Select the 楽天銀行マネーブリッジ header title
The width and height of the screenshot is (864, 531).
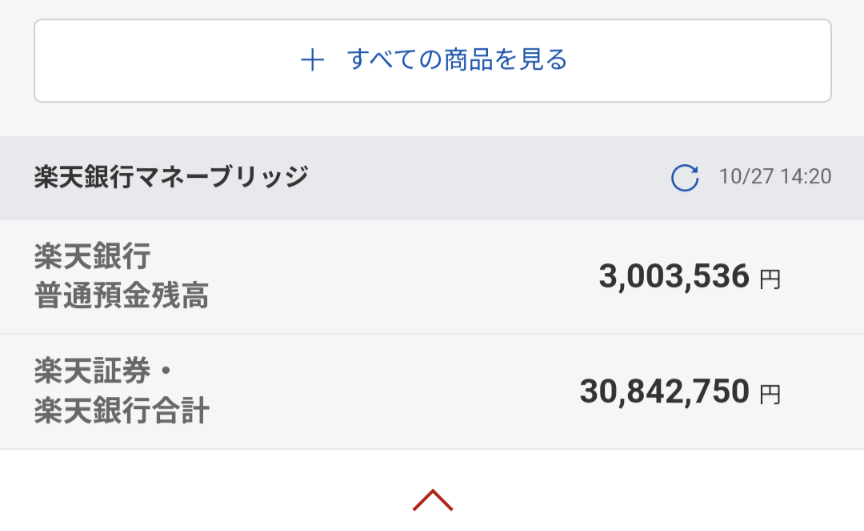(x=171, y=177)
